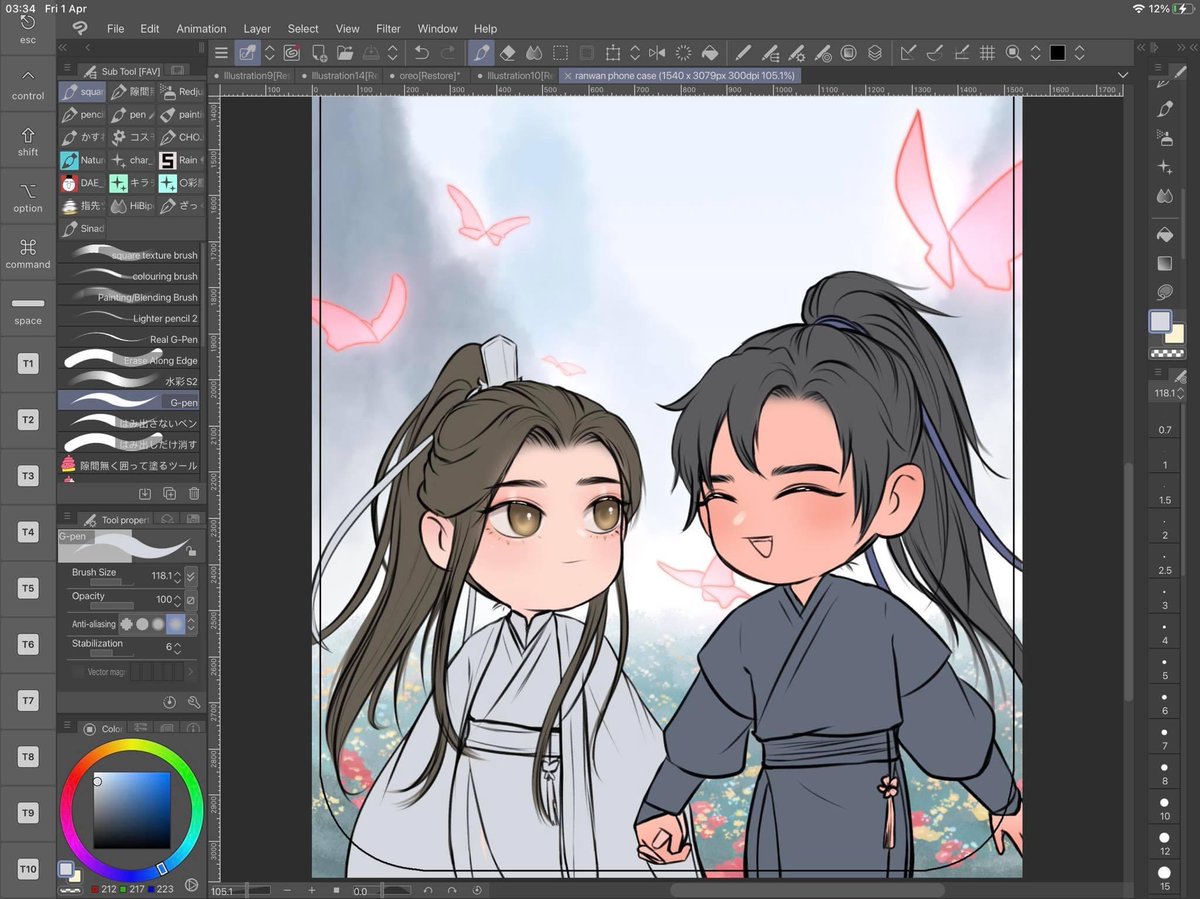Screen dimensions: 1200x899
Task: Open sub tool detail wrench icon
Action: [x=194, y=703]
